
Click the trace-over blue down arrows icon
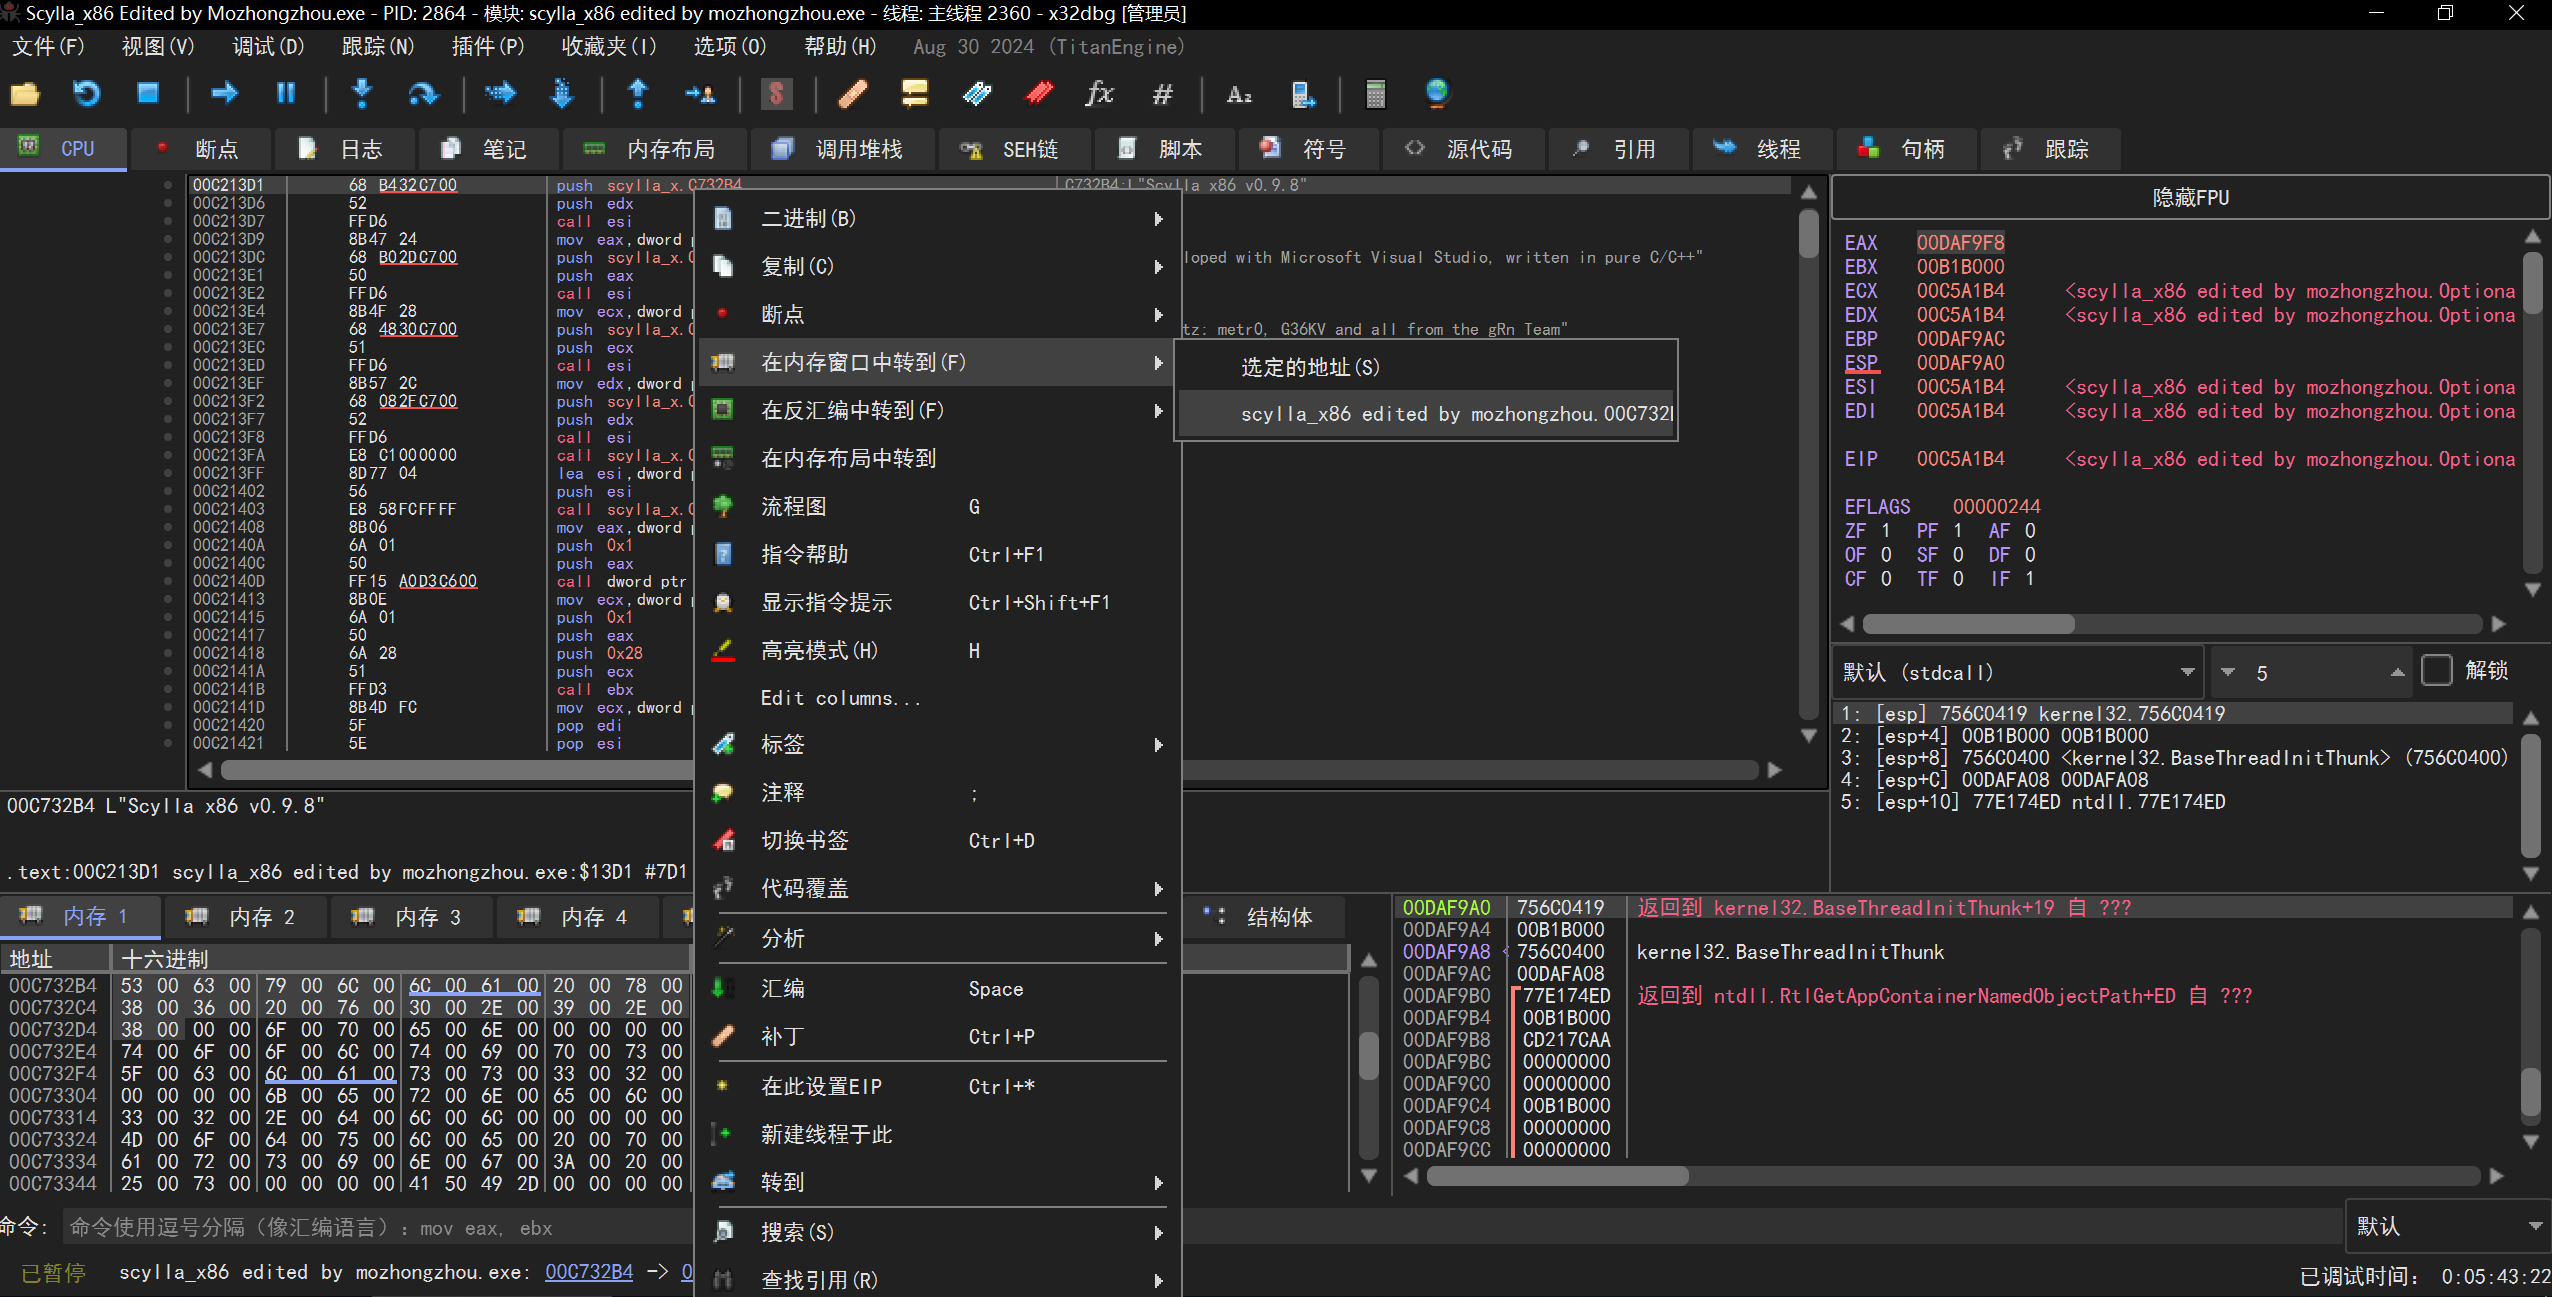tap(562, 94)
